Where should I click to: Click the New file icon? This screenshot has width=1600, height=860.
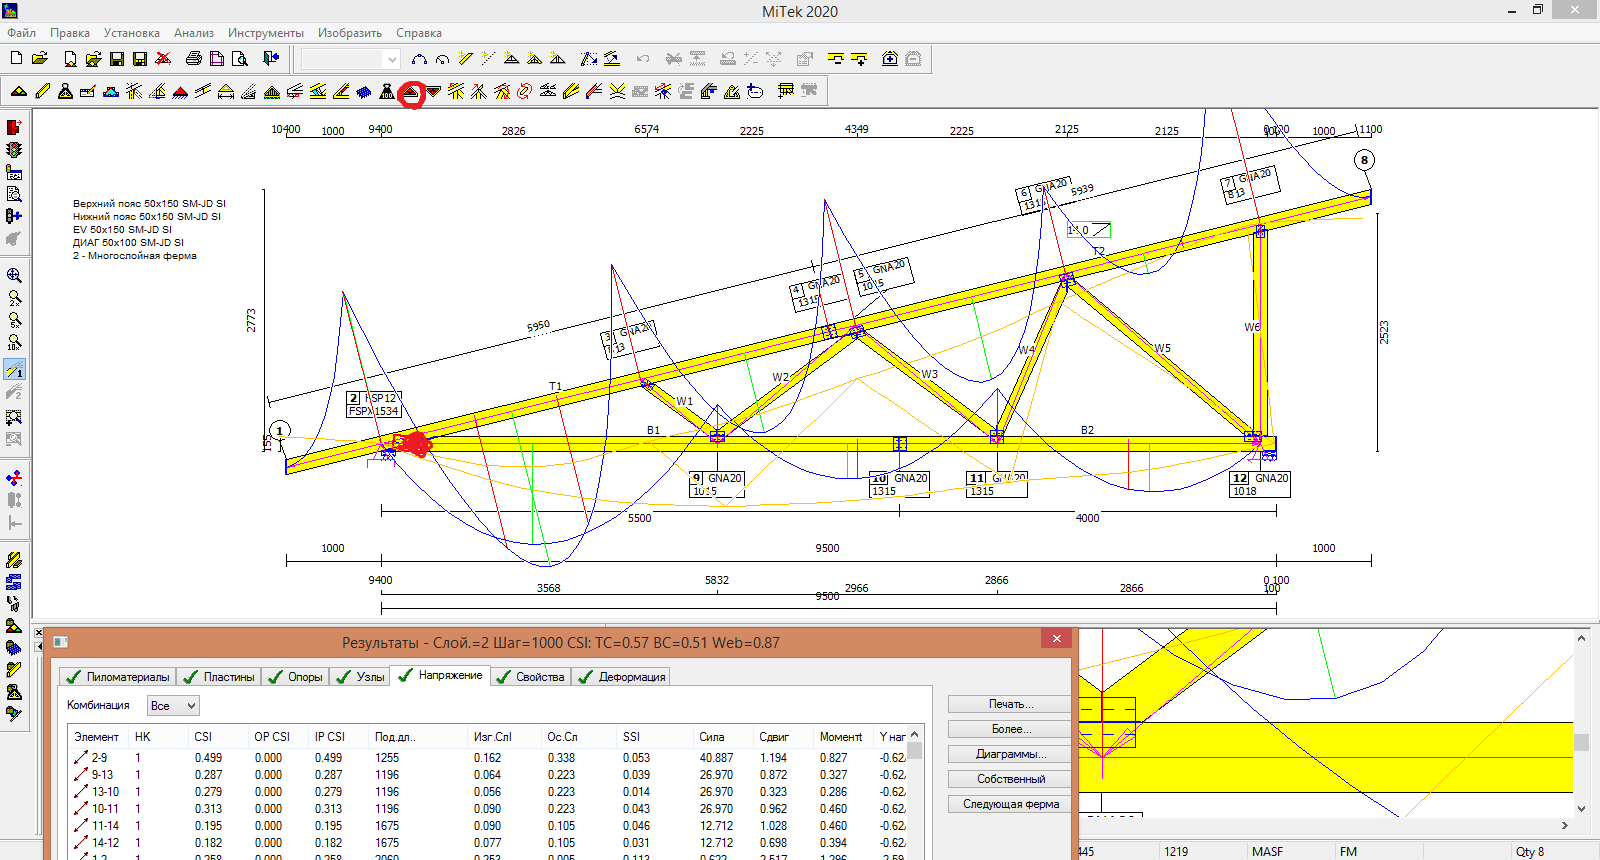(16, 59)
